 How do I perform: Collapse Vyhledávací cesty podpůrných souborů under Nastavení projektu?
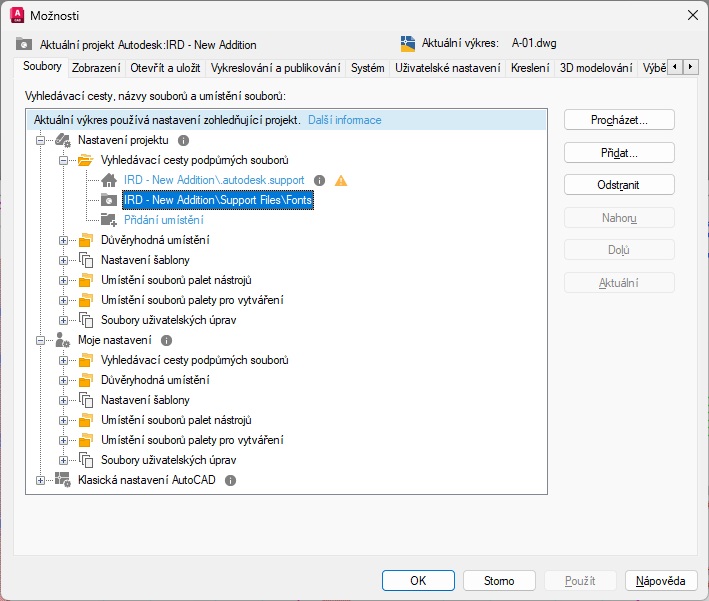pyautogui.click(x=64, y=160)
